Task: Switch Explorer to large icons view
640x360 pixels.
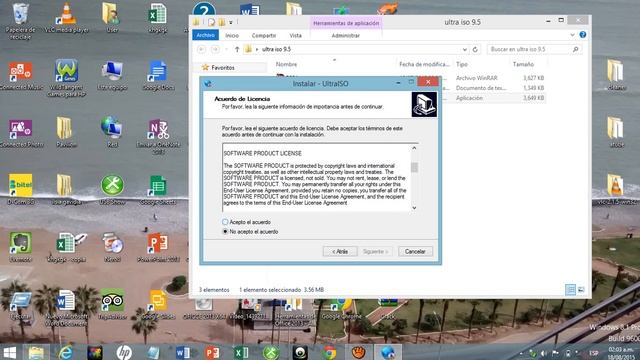Action: [581, 290]
